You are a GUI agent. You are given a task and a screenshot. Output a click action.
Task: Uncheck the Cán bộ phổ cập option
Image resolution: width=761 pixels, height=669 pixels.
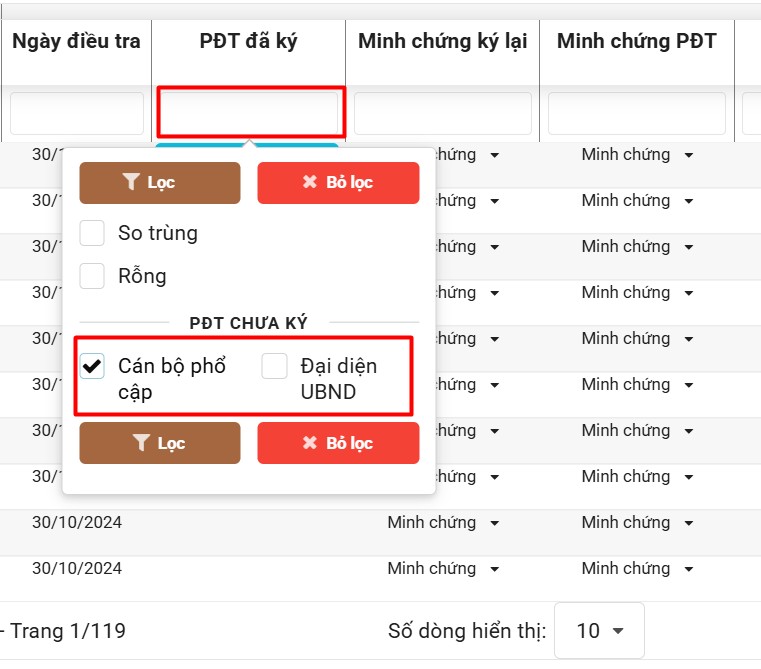tap(93, 367)
